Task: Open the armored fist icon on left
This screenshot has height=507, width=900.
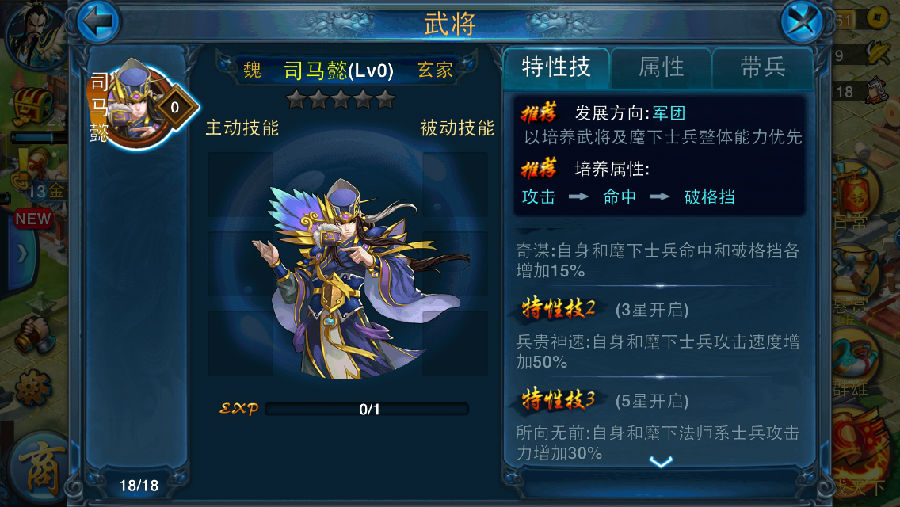Action: pyautogui.click(x=34, y=334)
